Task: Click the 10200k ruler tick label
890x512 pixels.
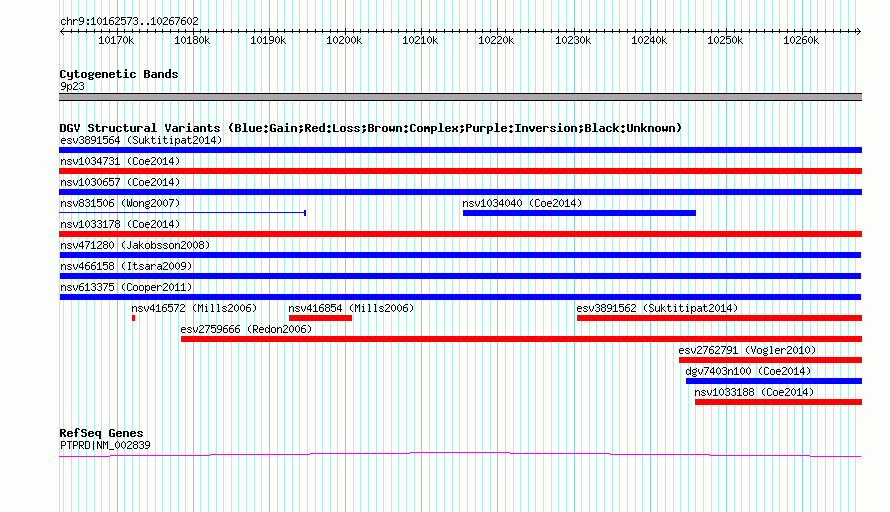Action: tap(344, 40)
